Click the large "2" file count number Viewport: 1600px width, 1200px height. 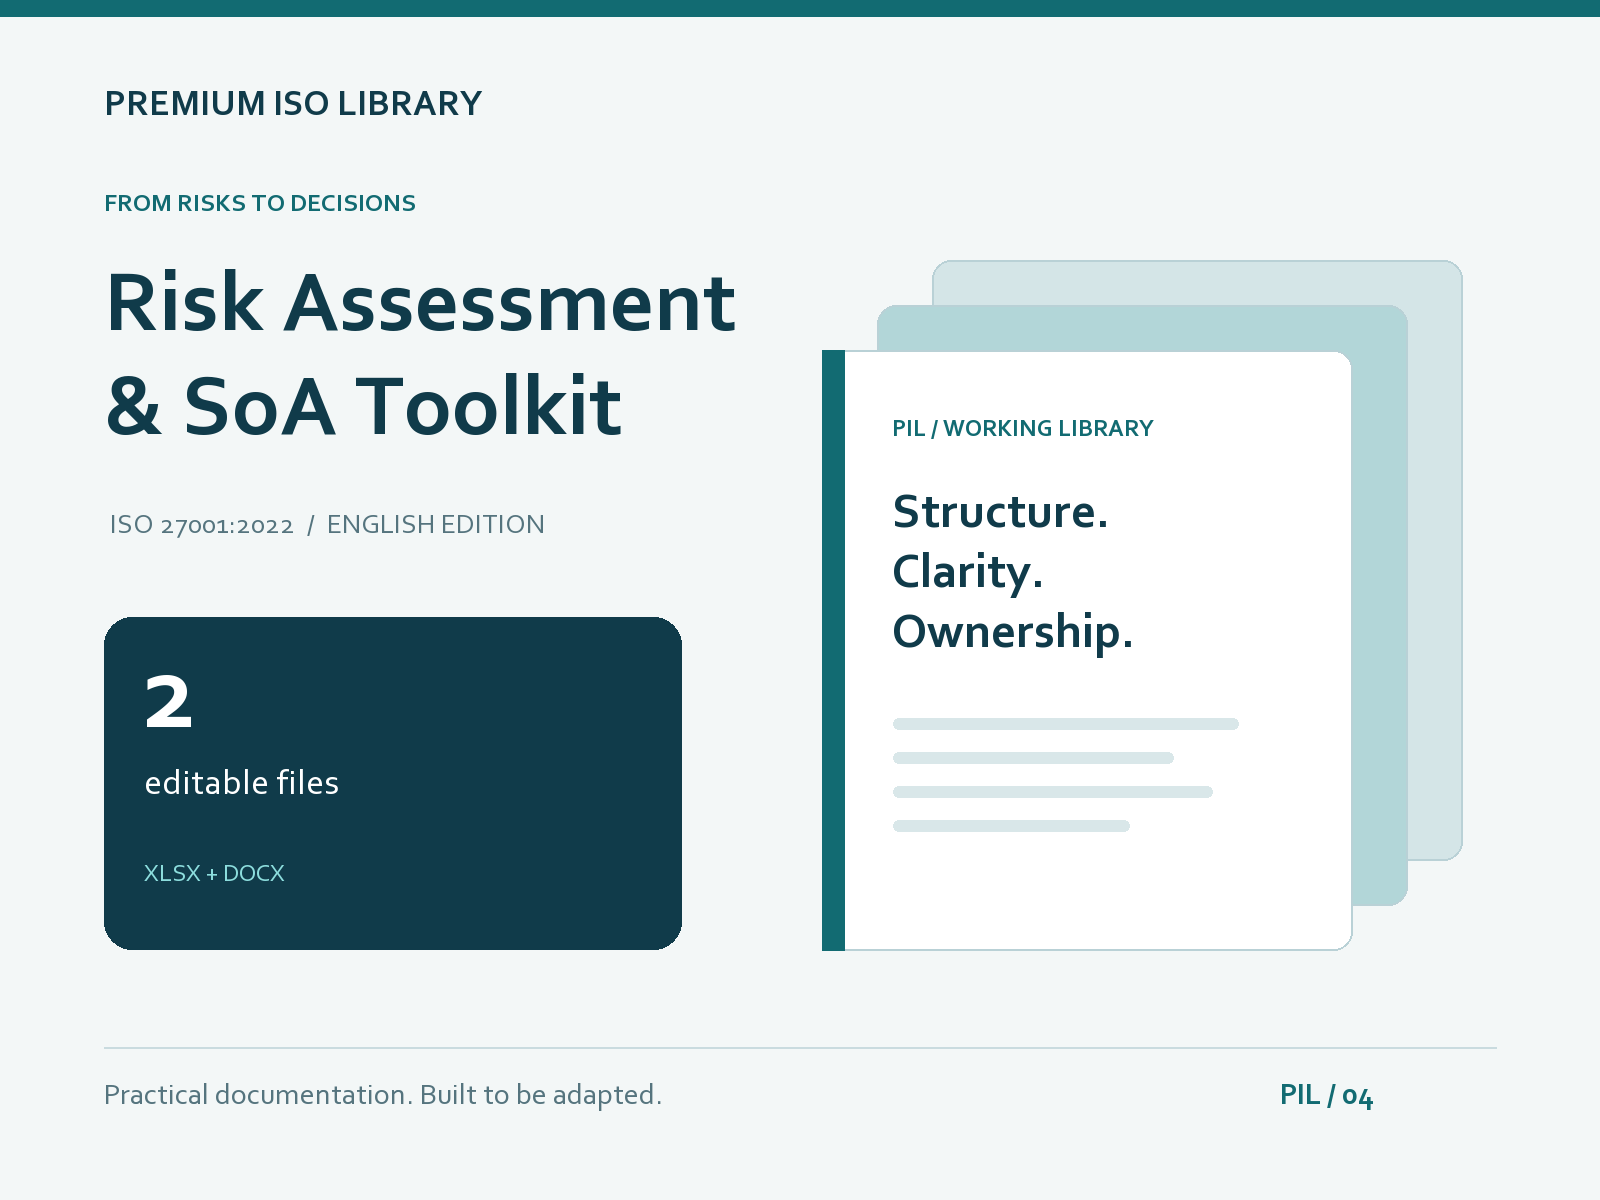(168, 702)
